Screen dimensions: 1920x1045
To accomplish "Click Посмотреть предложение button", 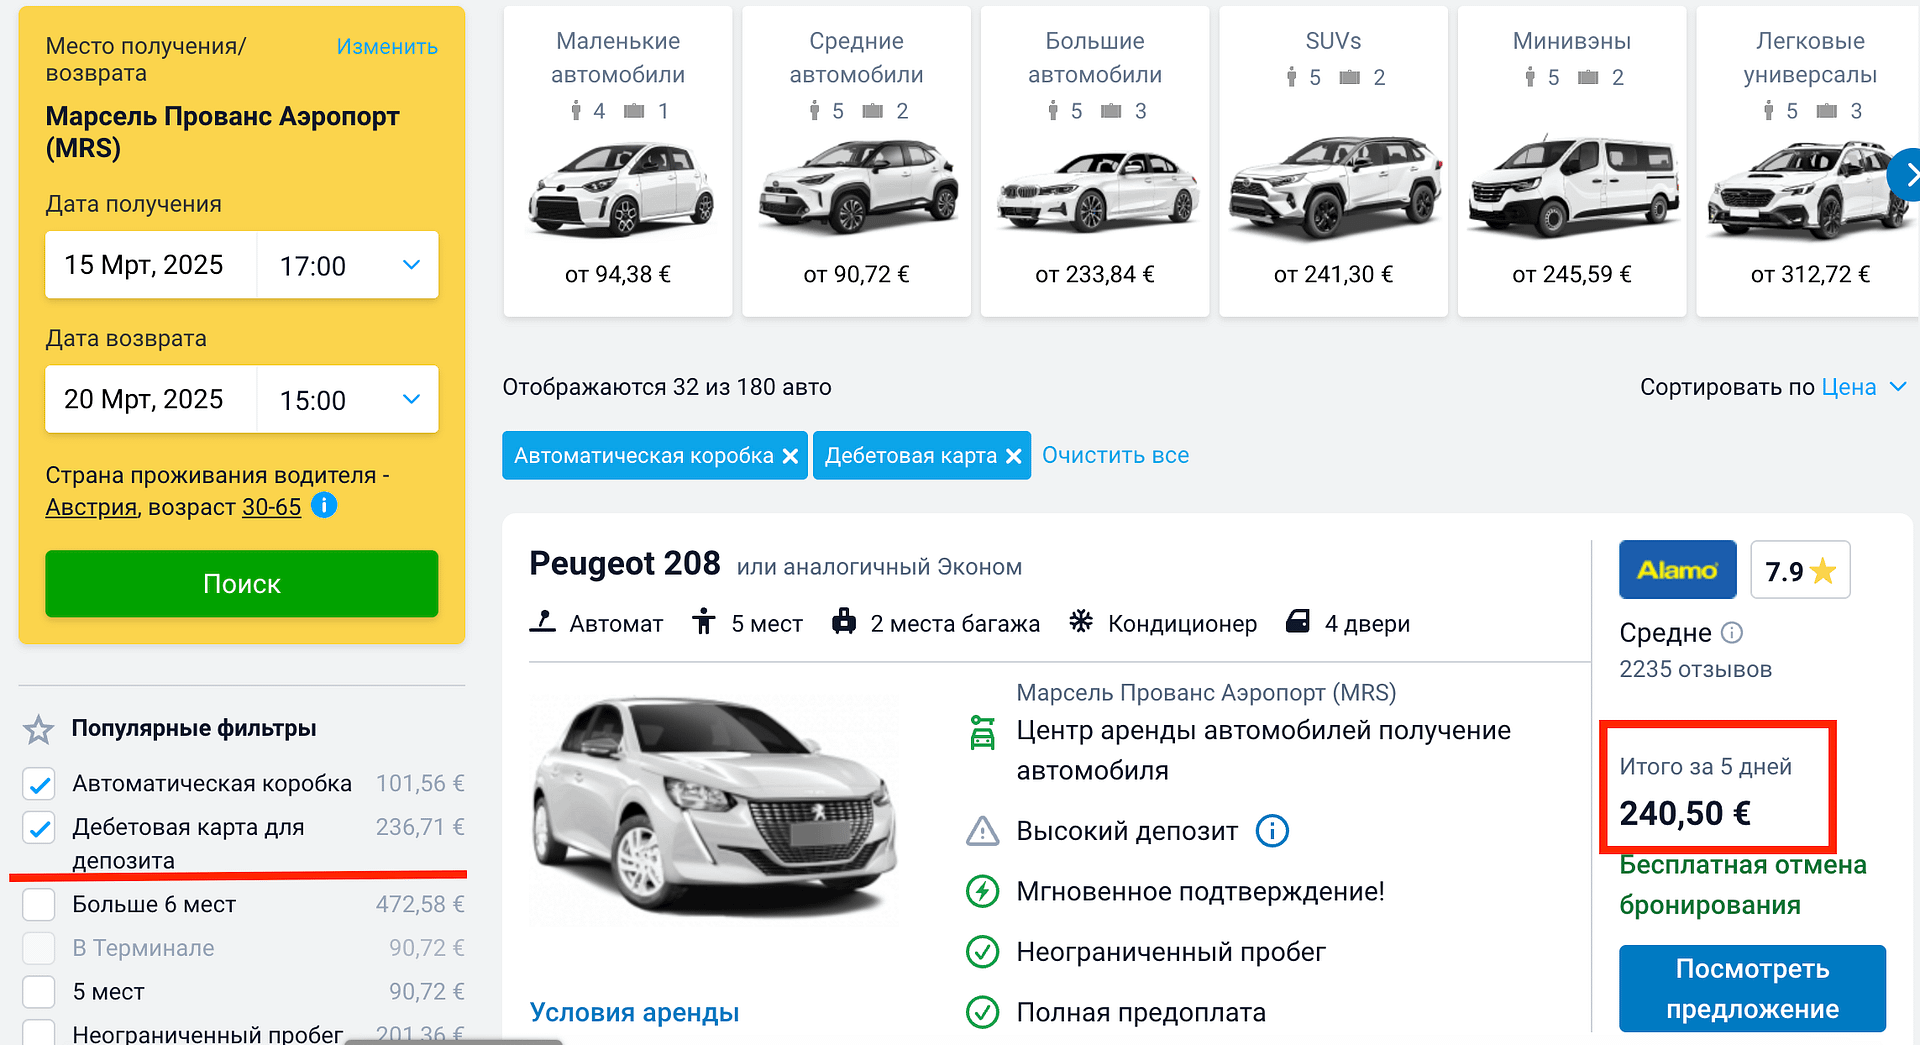I will pos(1752,988).
